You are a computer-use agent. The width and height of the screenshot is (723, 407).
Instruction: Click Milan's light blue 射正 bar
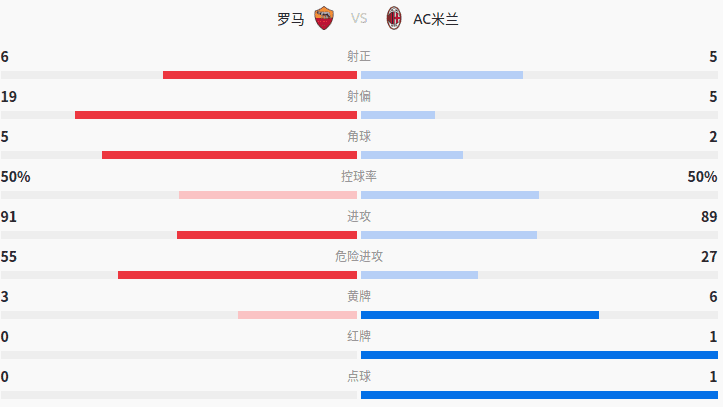(x=442, y=75)
